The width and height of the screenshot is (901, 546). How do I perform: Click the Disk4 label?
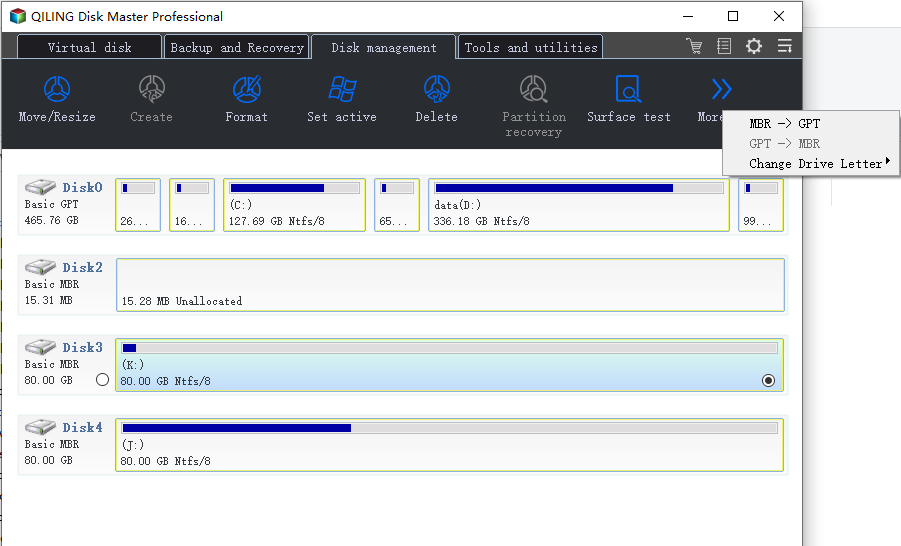[x=82, y=428]
